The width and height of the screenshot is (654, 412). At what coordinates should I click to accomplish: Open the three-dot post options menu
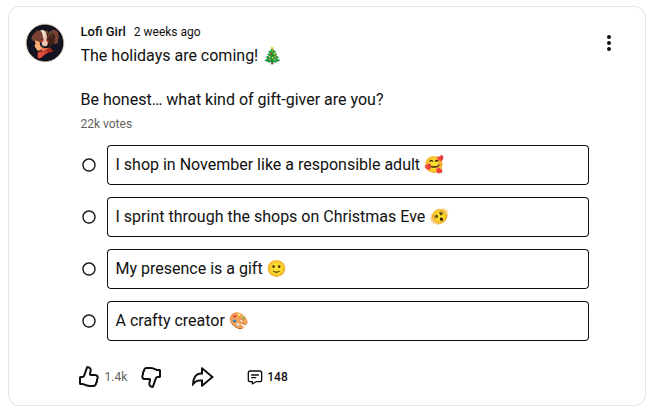tap(609, 43)
